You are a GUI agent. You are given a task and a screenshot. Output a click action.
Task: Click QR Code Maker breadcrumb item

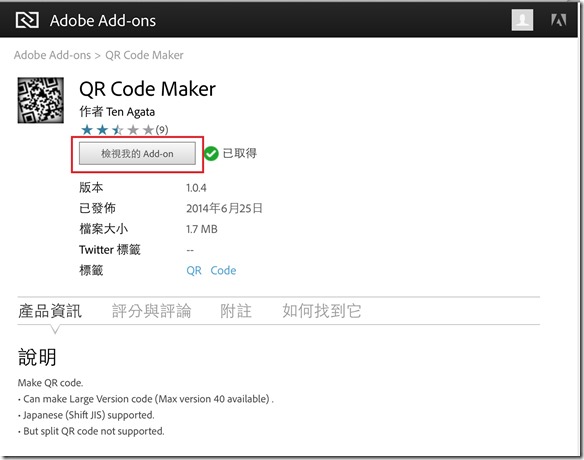click(x=145, y=55)
